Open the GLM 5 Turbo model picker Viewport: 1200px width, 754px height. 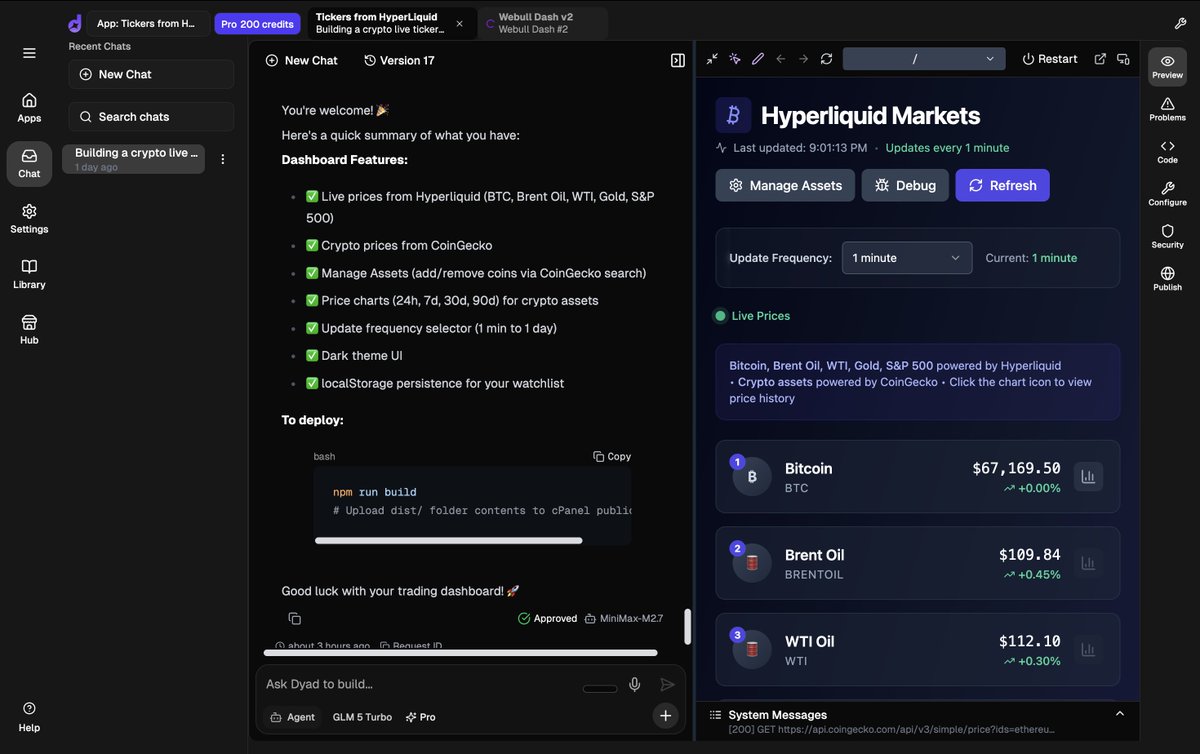[x=362, y=717]
